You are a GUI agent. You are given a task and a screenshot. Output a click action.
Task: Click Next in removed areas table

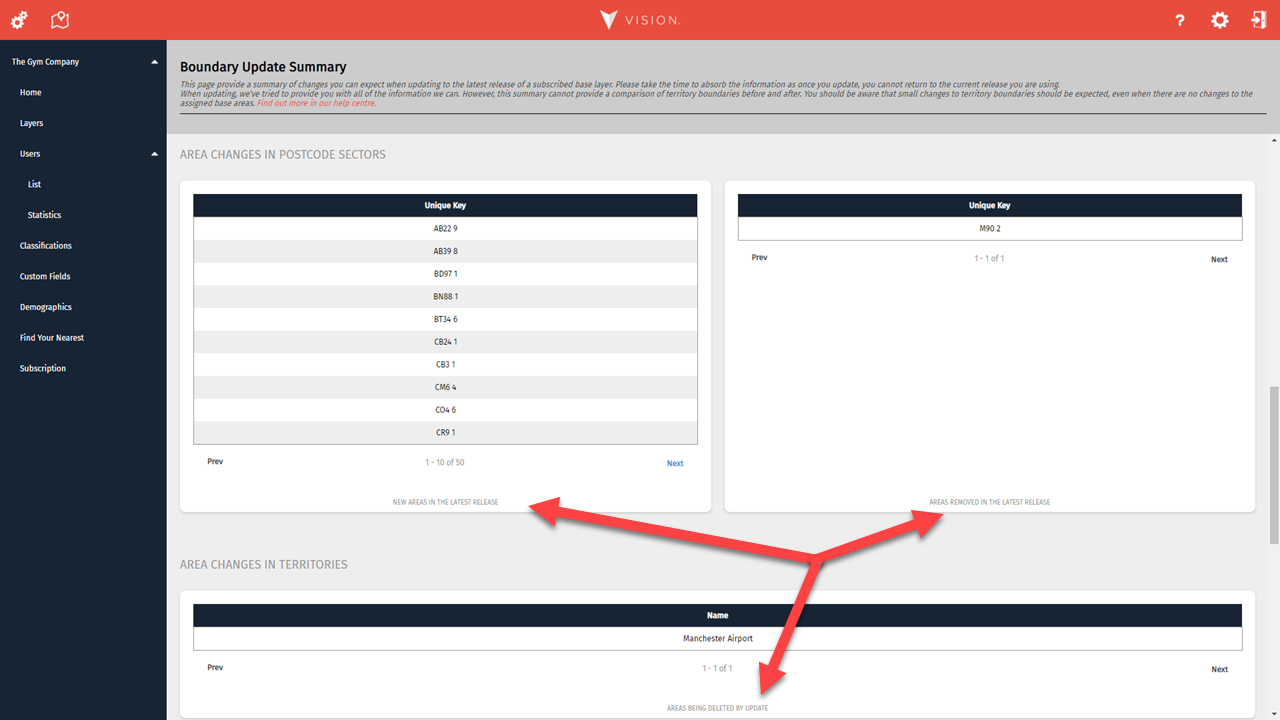click(x=1219, y=259)
